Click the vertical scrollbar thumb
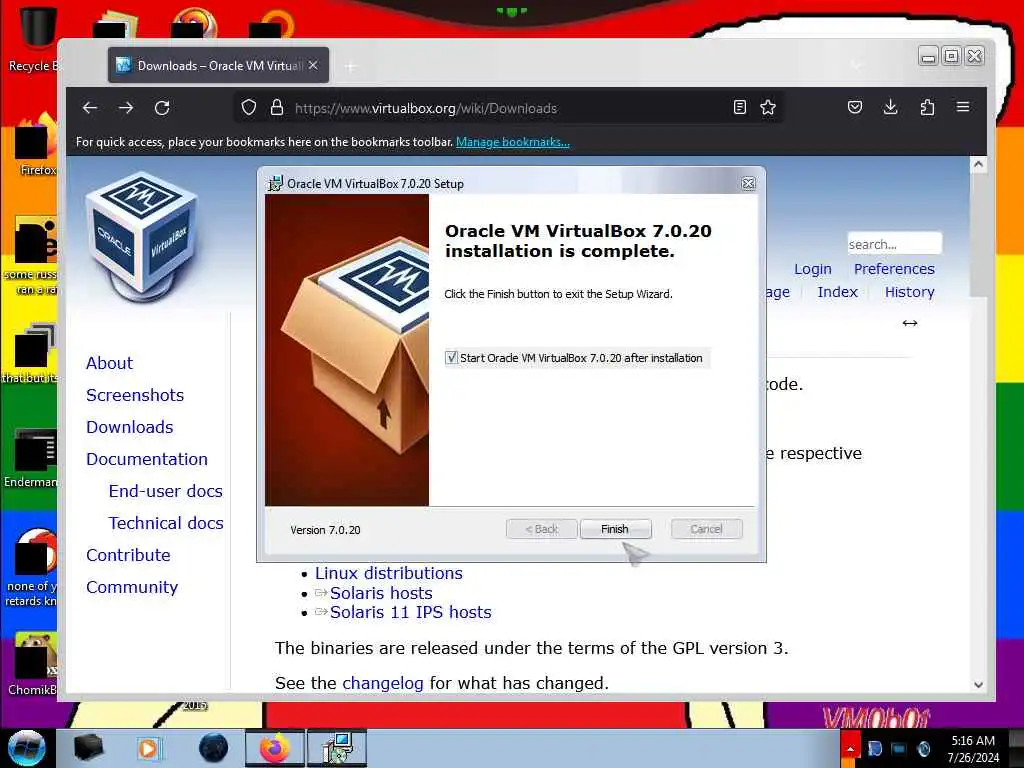1024x768 pixels. 978,235
